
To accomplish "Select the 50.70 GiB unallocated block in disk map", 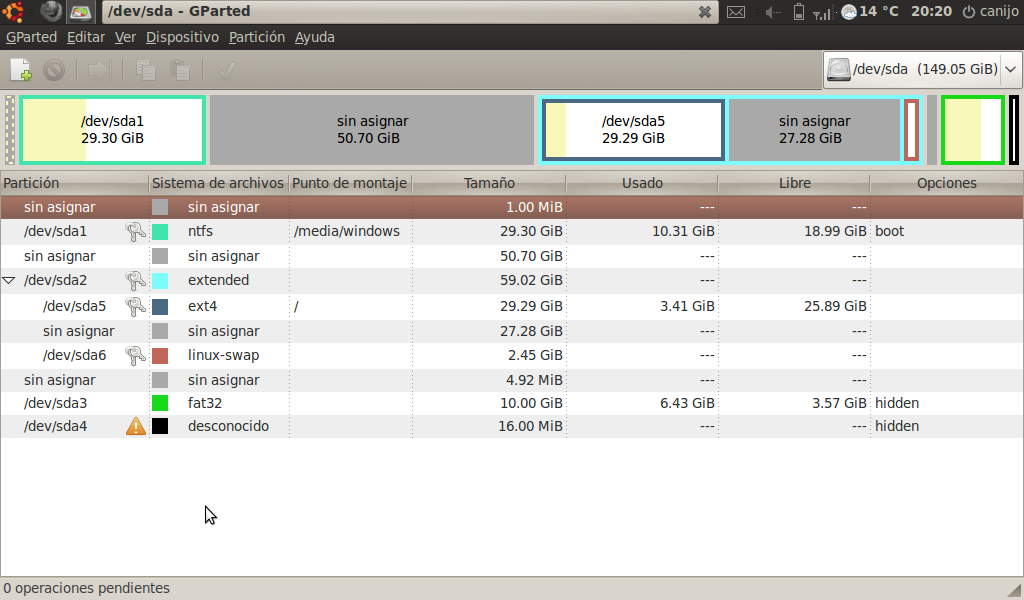I will click(372, 129).
